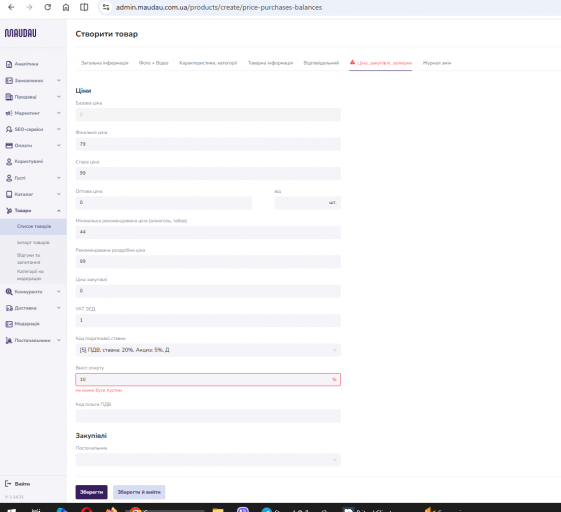
Task: Expand the SEO-сервіси menu chevron
Action: tap(59, 129)
